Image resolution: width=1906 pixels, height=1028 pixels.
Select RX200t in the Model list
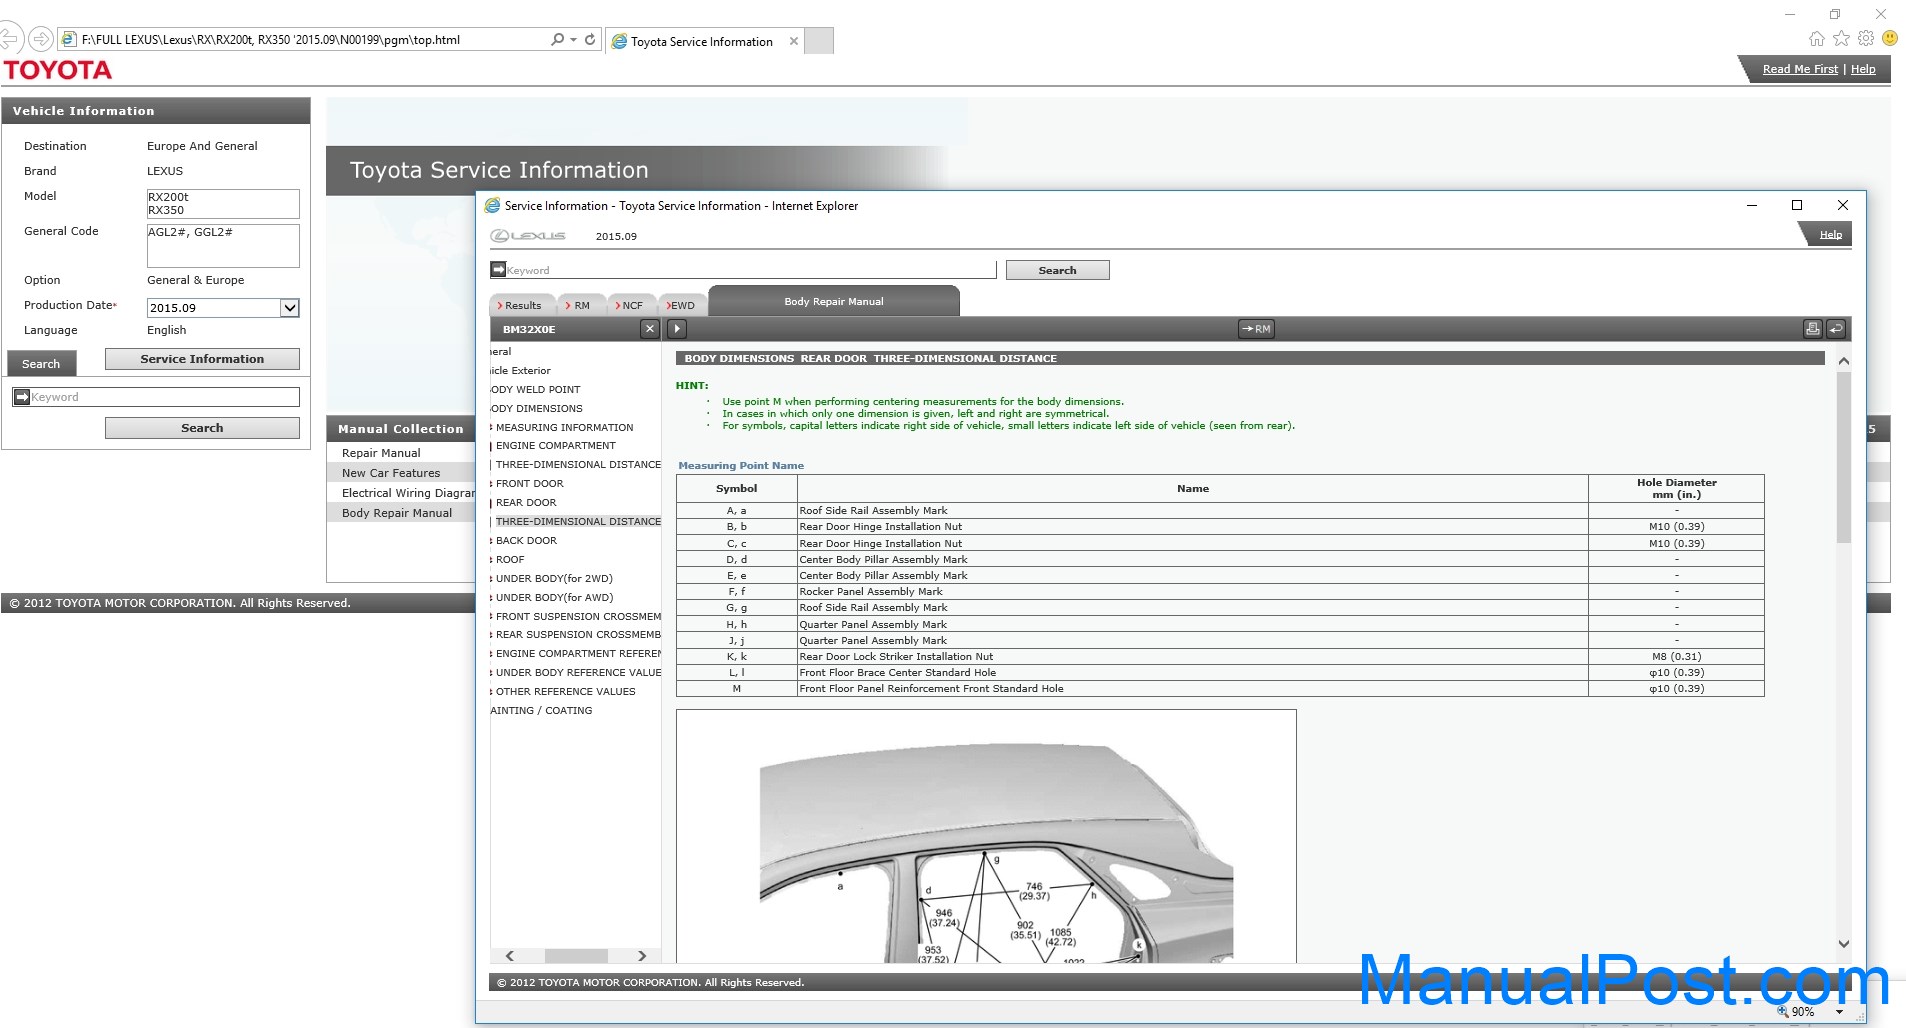tap(168, 197)
